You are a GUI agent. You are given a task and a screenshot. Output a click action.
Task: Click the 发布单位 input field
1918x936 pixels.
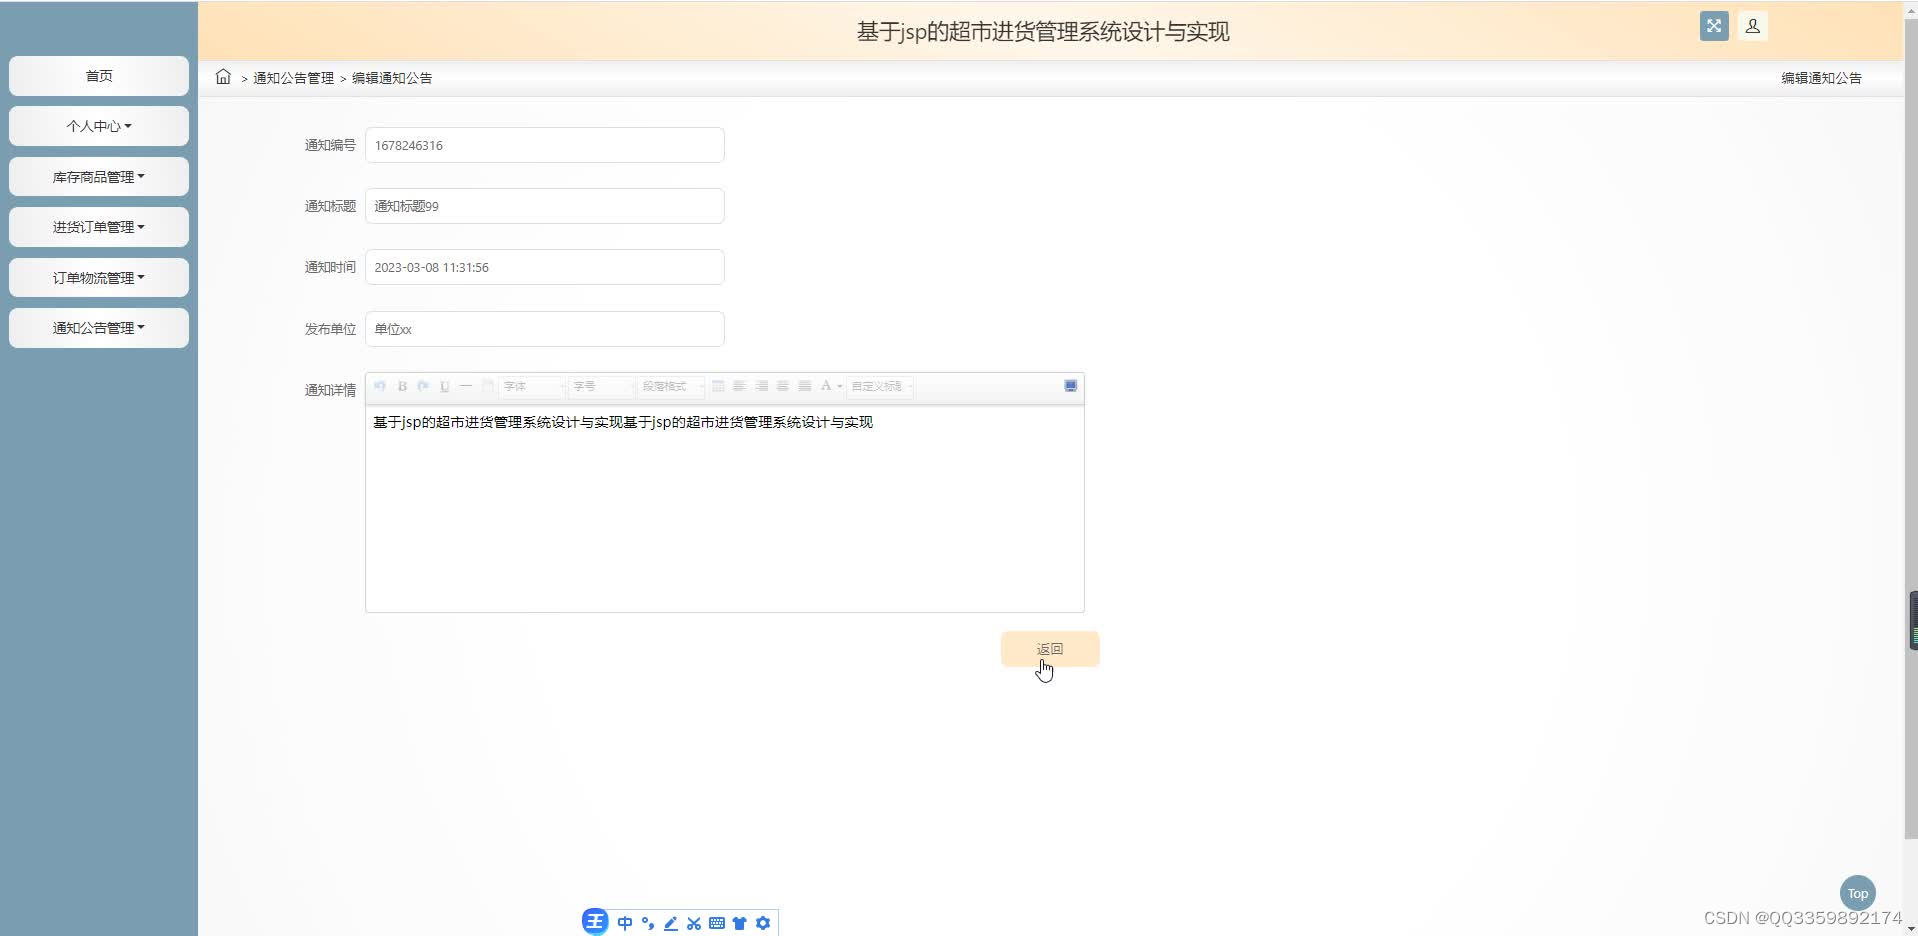(x=545, y=329)
